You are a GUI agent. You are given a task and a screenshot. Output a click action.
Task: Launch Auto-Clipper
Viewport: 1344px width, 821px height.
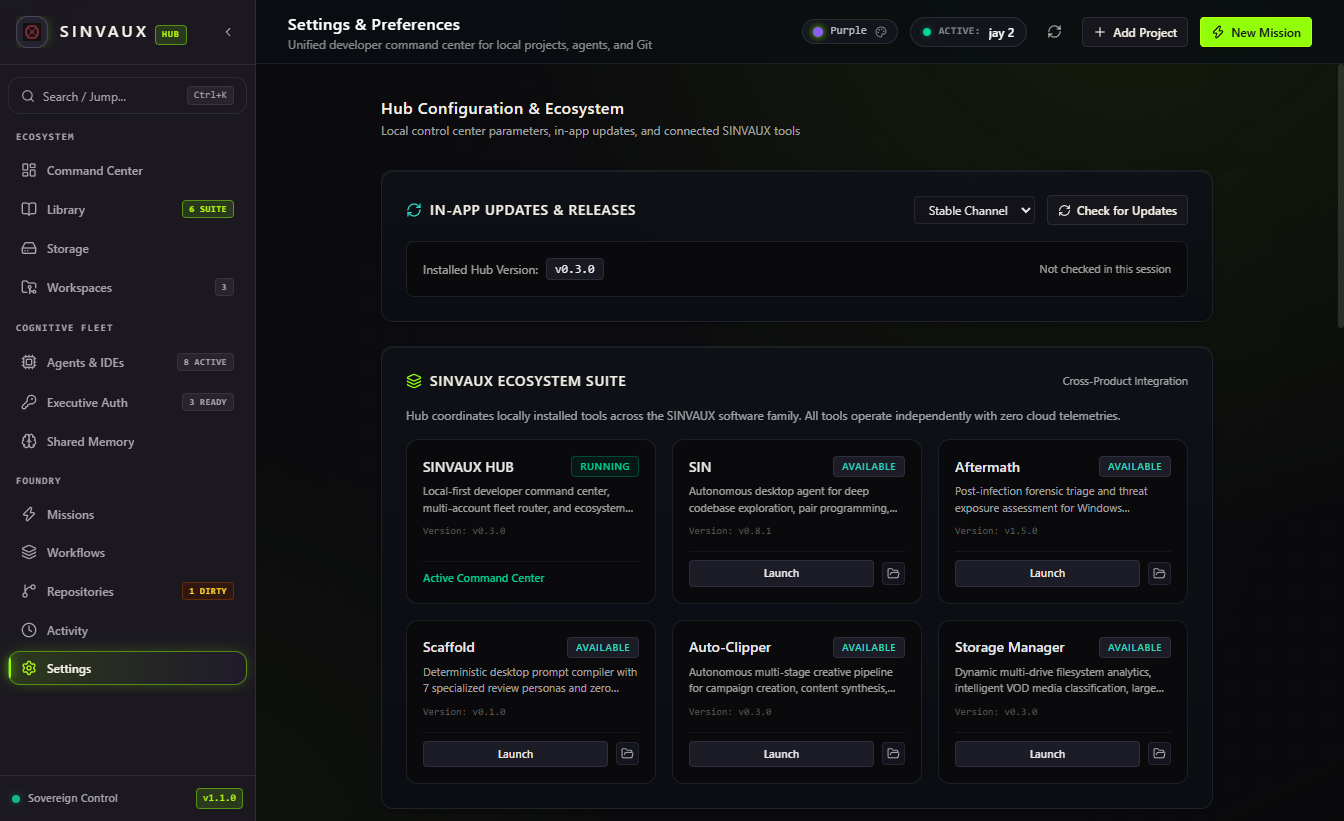(x=781, y=754)
